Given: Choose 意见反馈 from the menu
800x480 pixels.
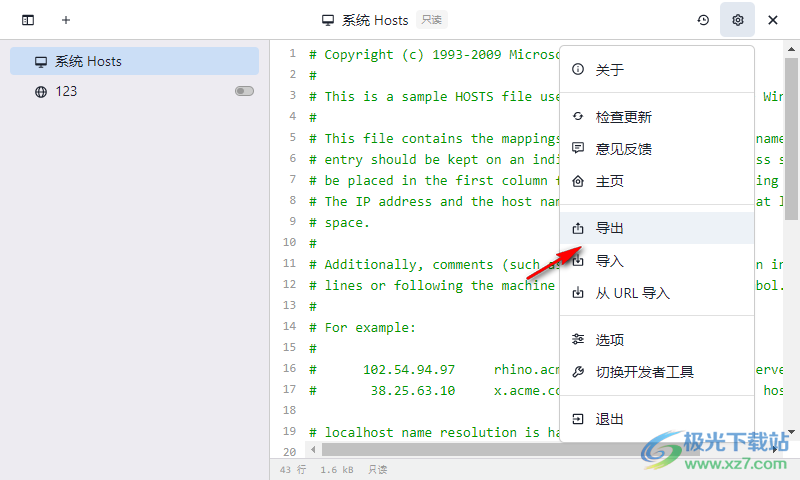Looking at the screenshot, I should (657, 149).
